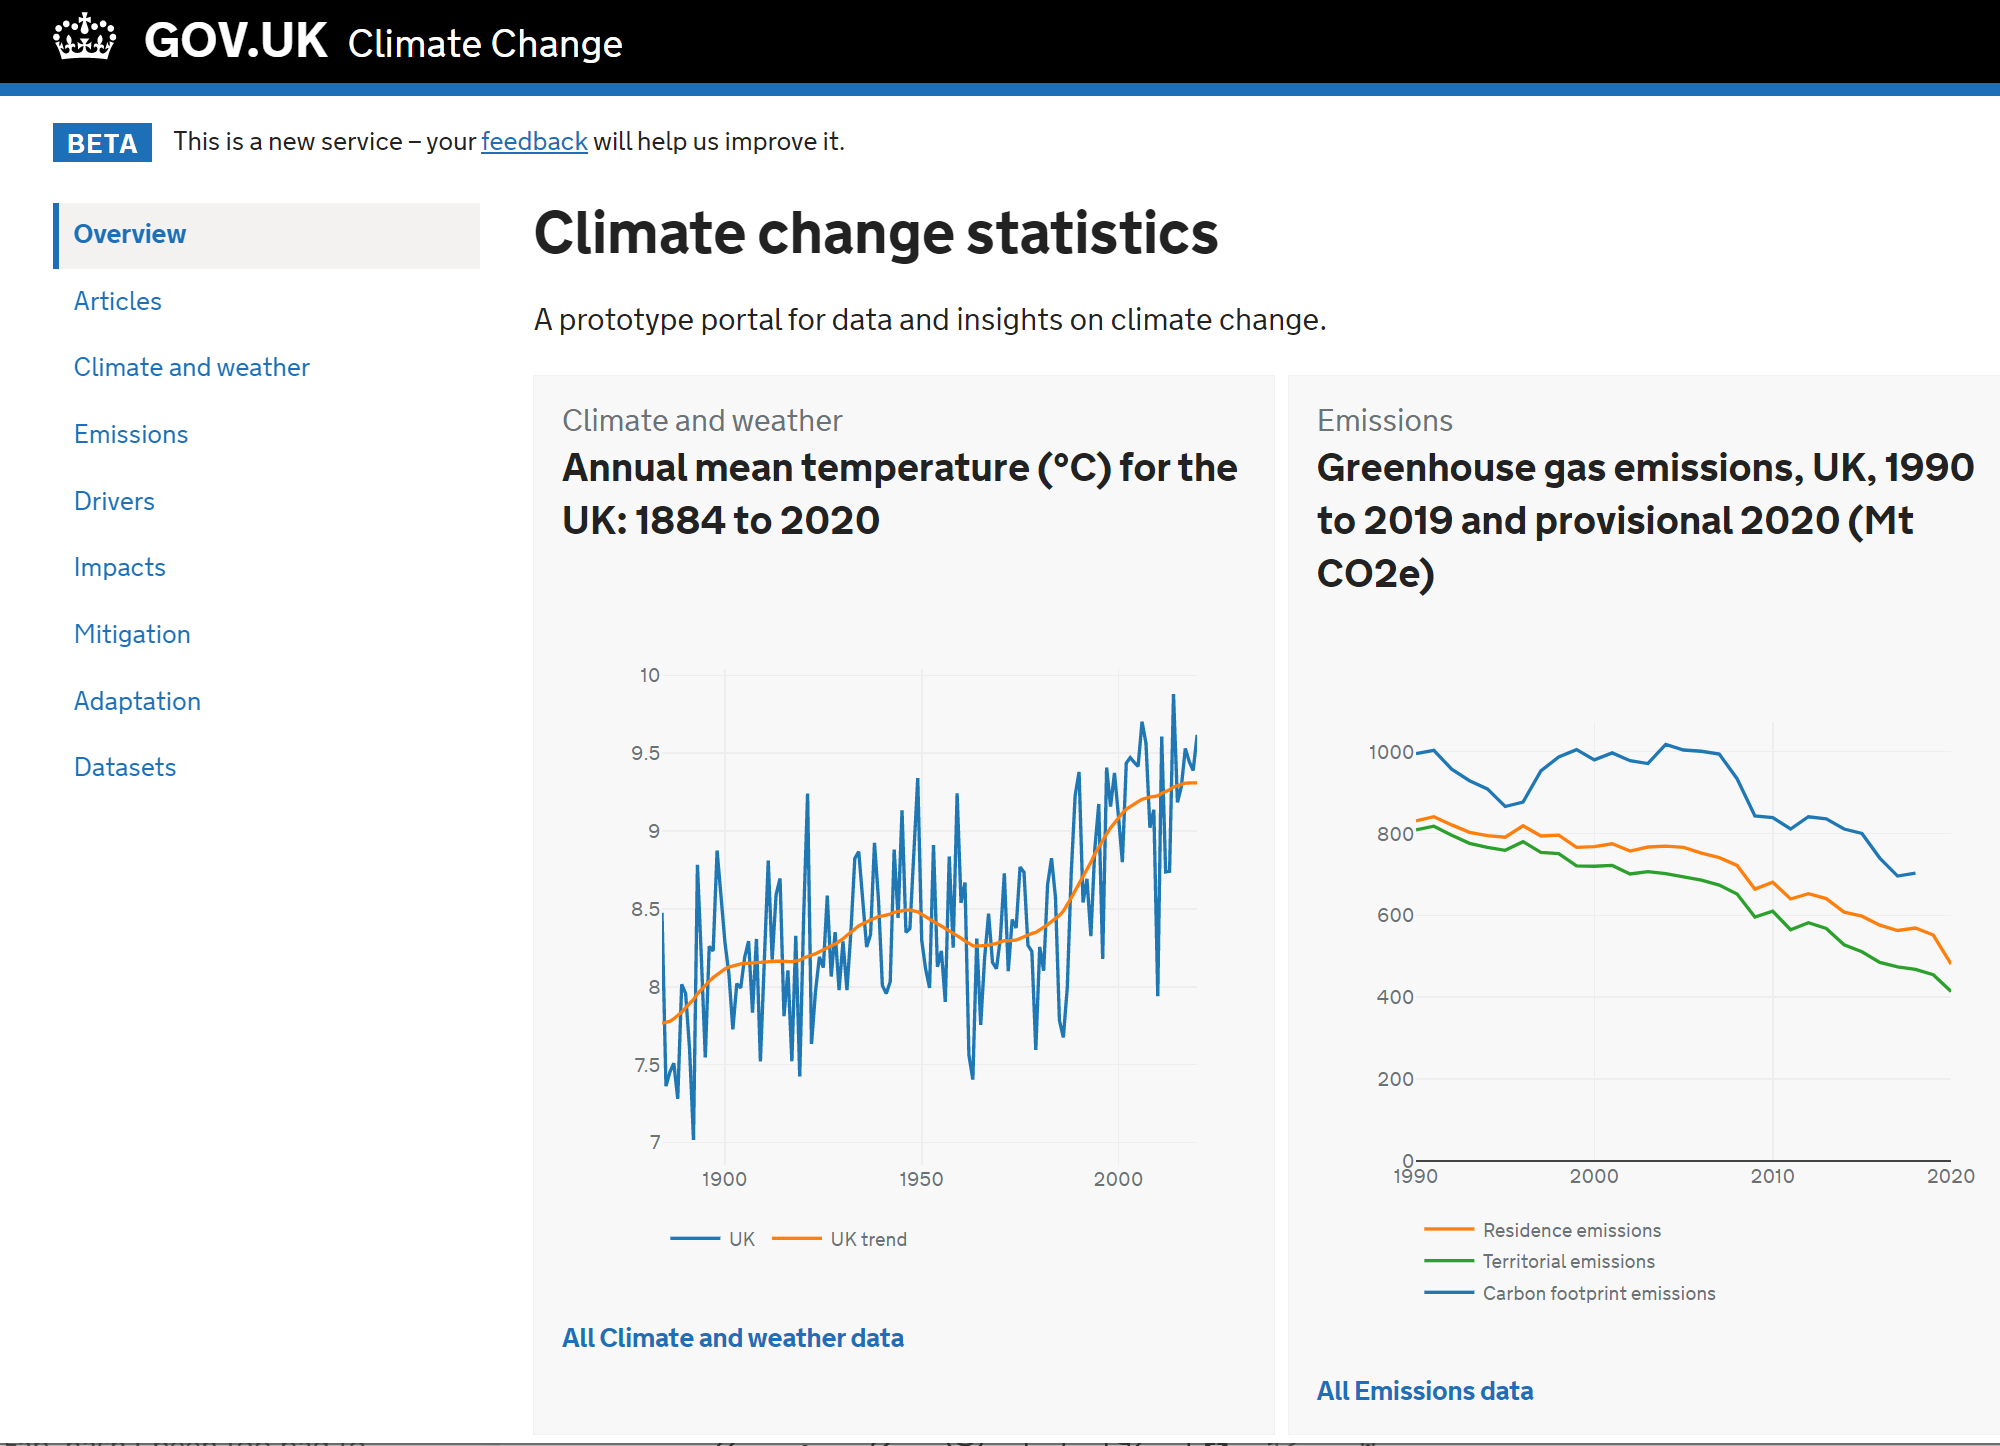Open All Climate and weather data link

[733, 1339]
